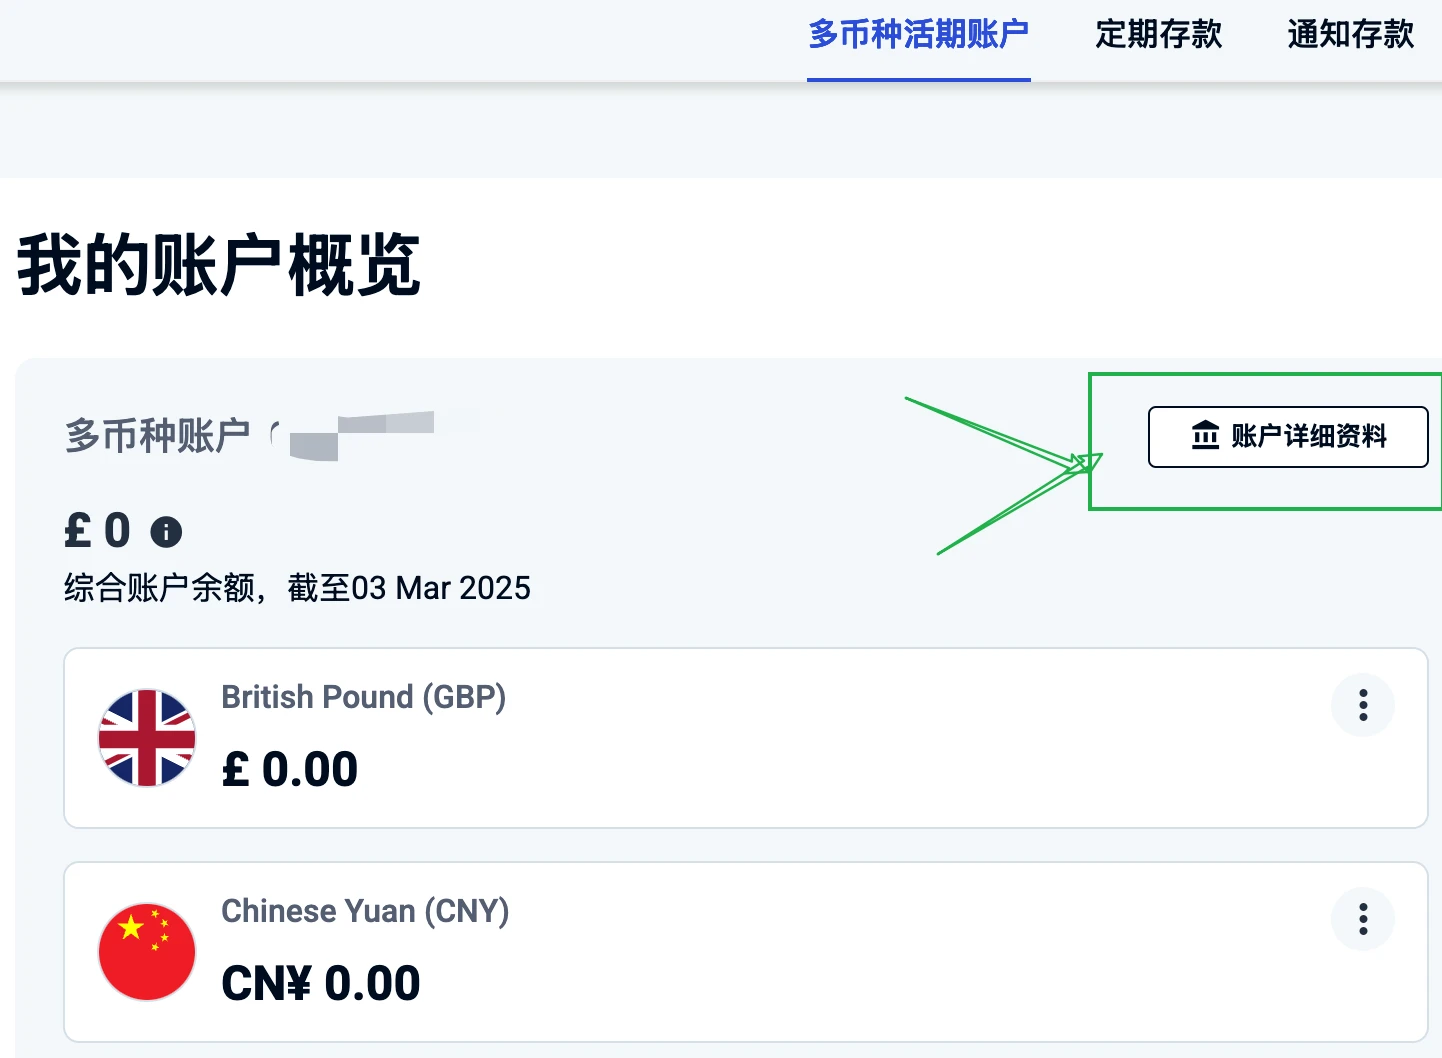Image resolution: width=1442 pixels, height=1058 pixels.
Task: Switch to the 通知存款 tab
Action: click(1351, 34)
